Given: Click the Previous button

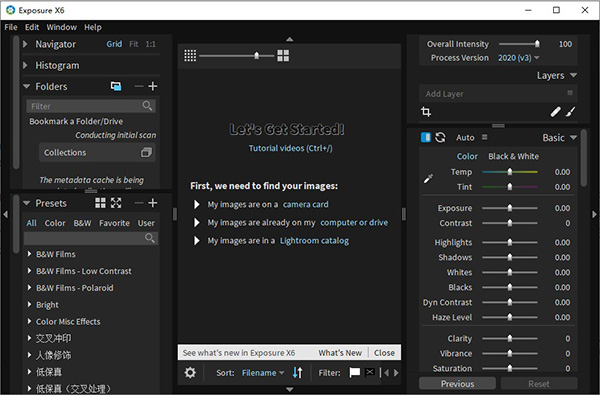Looking at the screenshot, I should [457, 384].
